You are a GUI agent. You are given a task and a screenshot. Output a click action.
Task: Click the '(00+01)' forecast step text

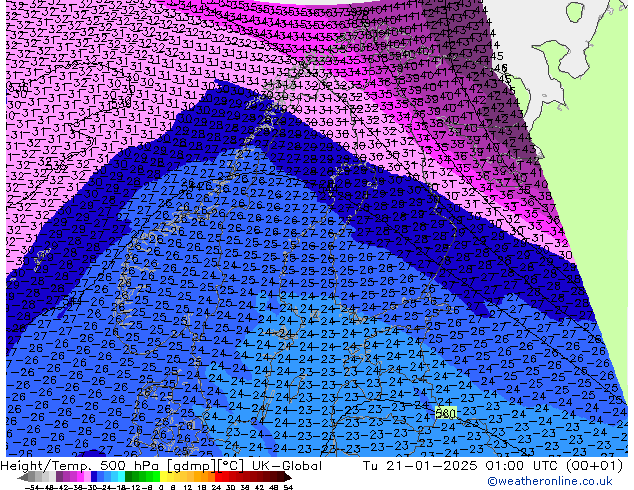(594, 466)
